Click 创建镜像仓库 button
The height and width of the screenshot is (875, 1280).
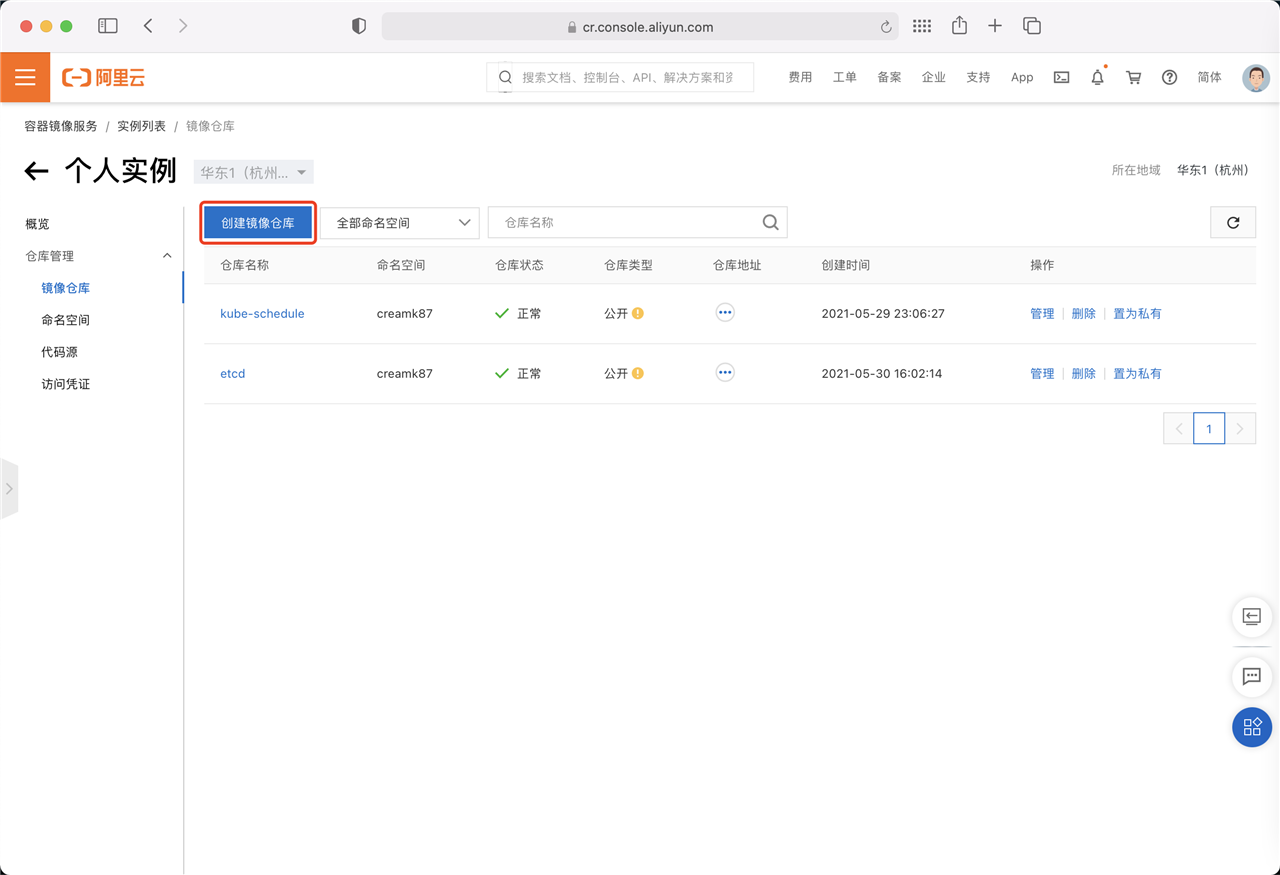[x=258, y=223]
